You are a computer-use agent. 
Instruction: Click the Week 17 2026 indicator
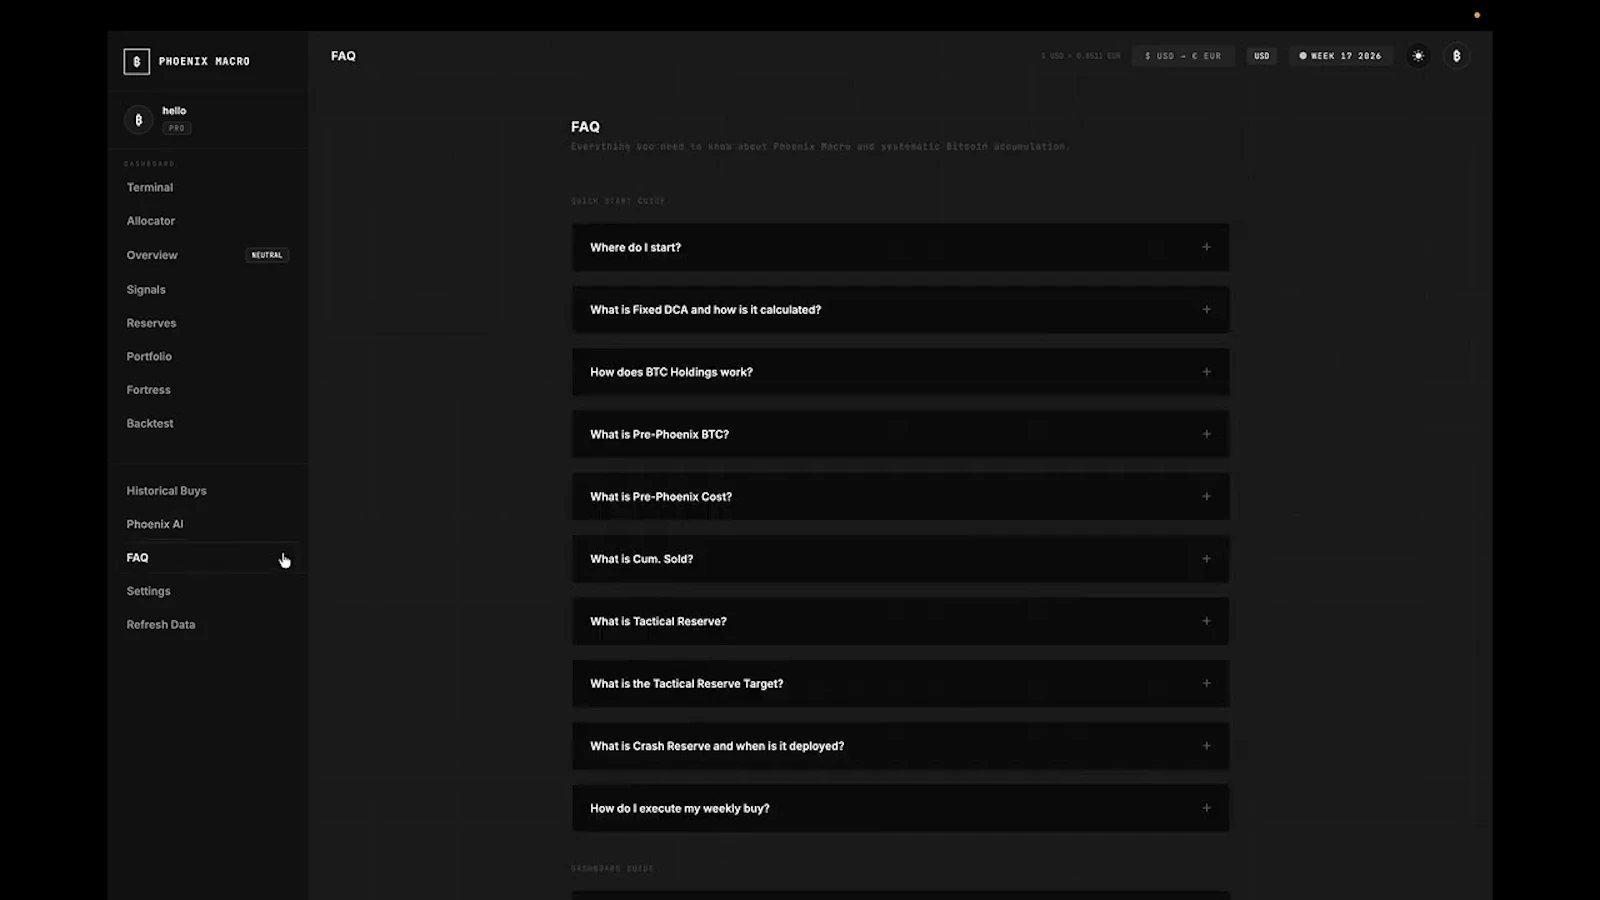coord(1340,56)
